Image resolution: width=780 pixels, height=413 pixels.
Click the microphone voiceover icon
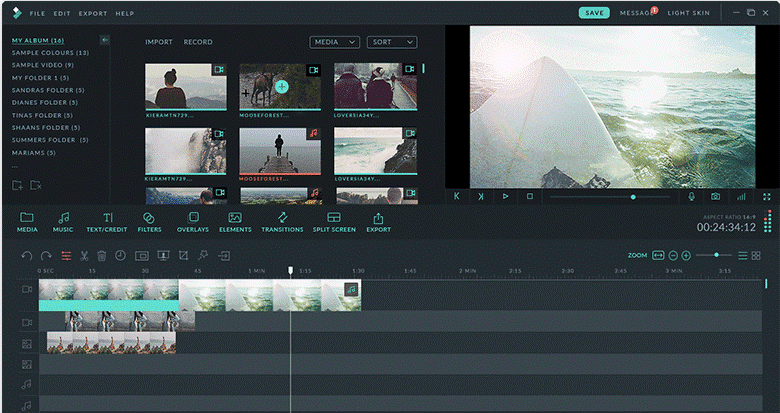pyautogui.click(x=691, y=196)
